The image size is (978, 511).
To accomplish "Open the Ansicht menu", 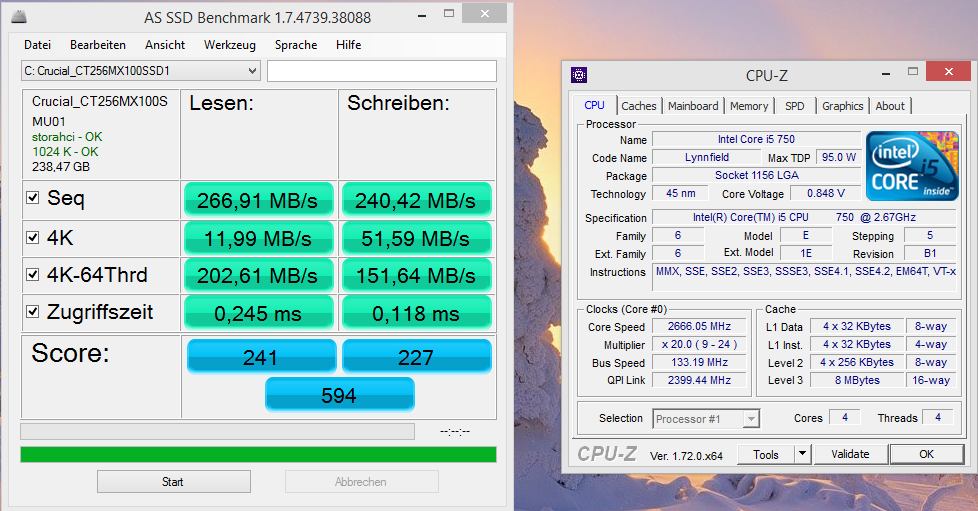I will [x=165, y=45].
